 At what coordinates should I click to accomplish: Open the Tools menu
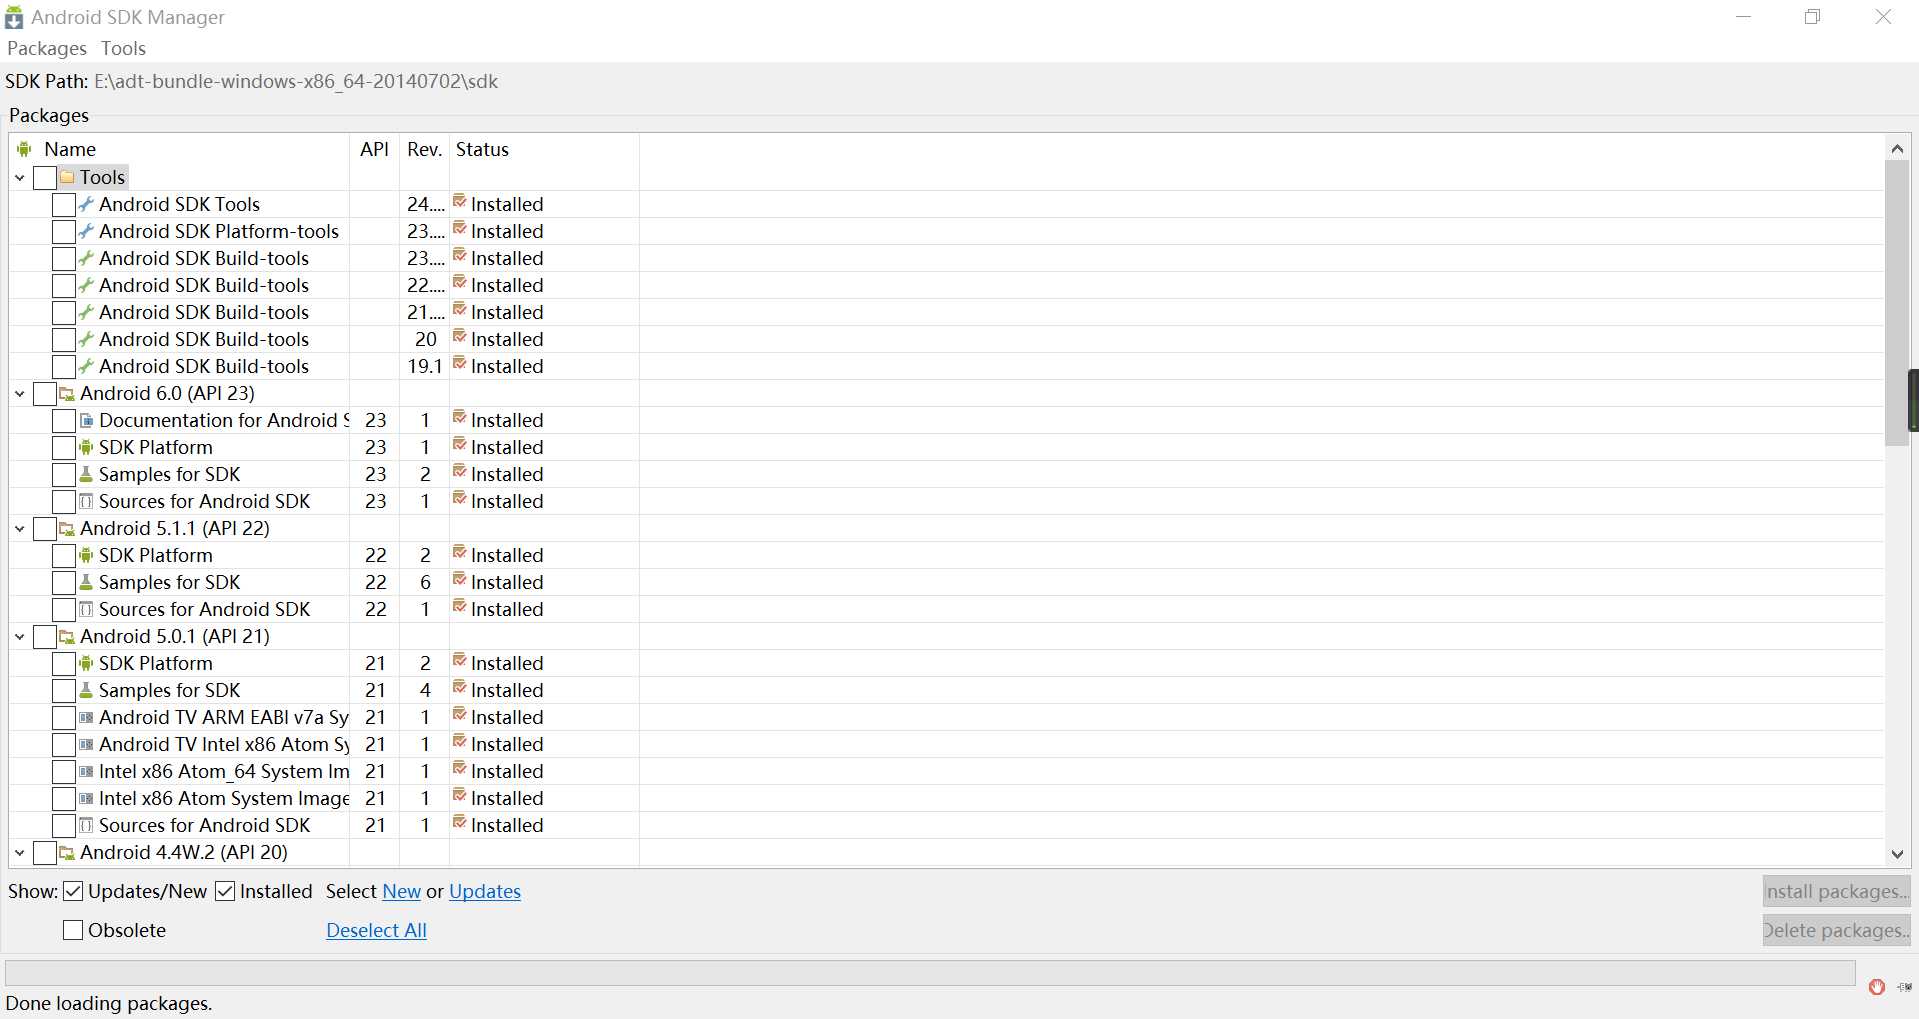coord(123,48)
